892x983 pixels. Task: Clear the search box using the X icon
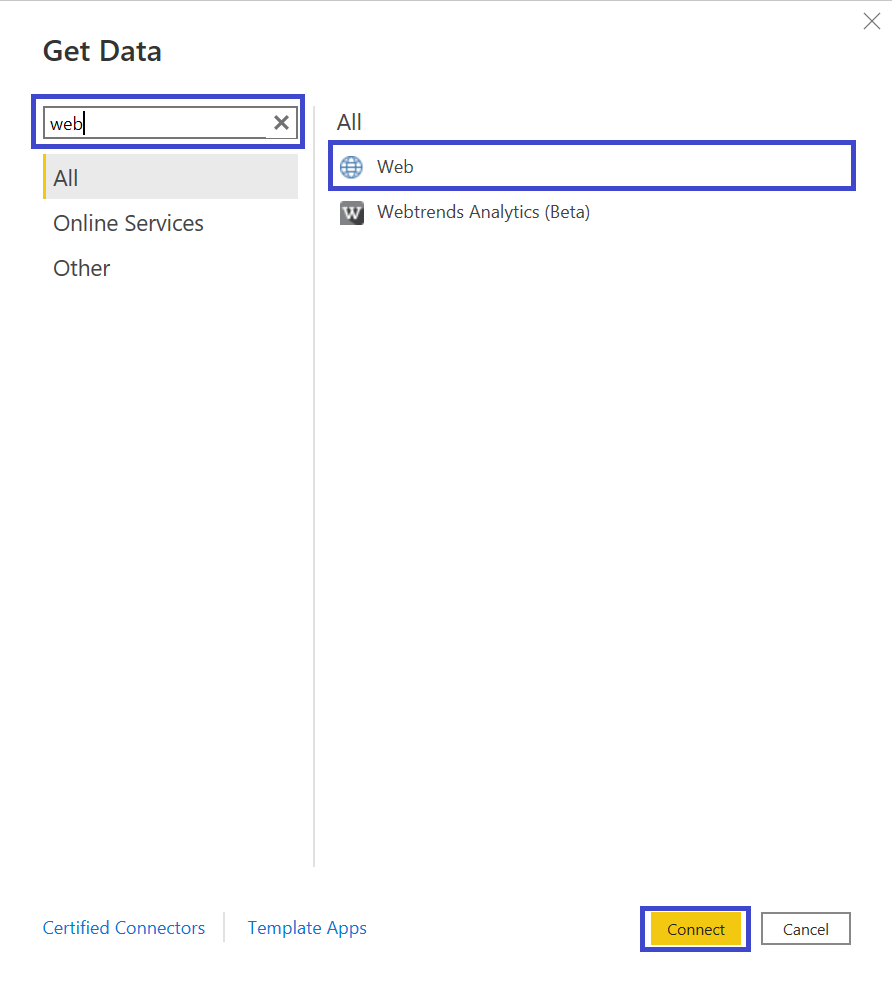pos(281,122)
